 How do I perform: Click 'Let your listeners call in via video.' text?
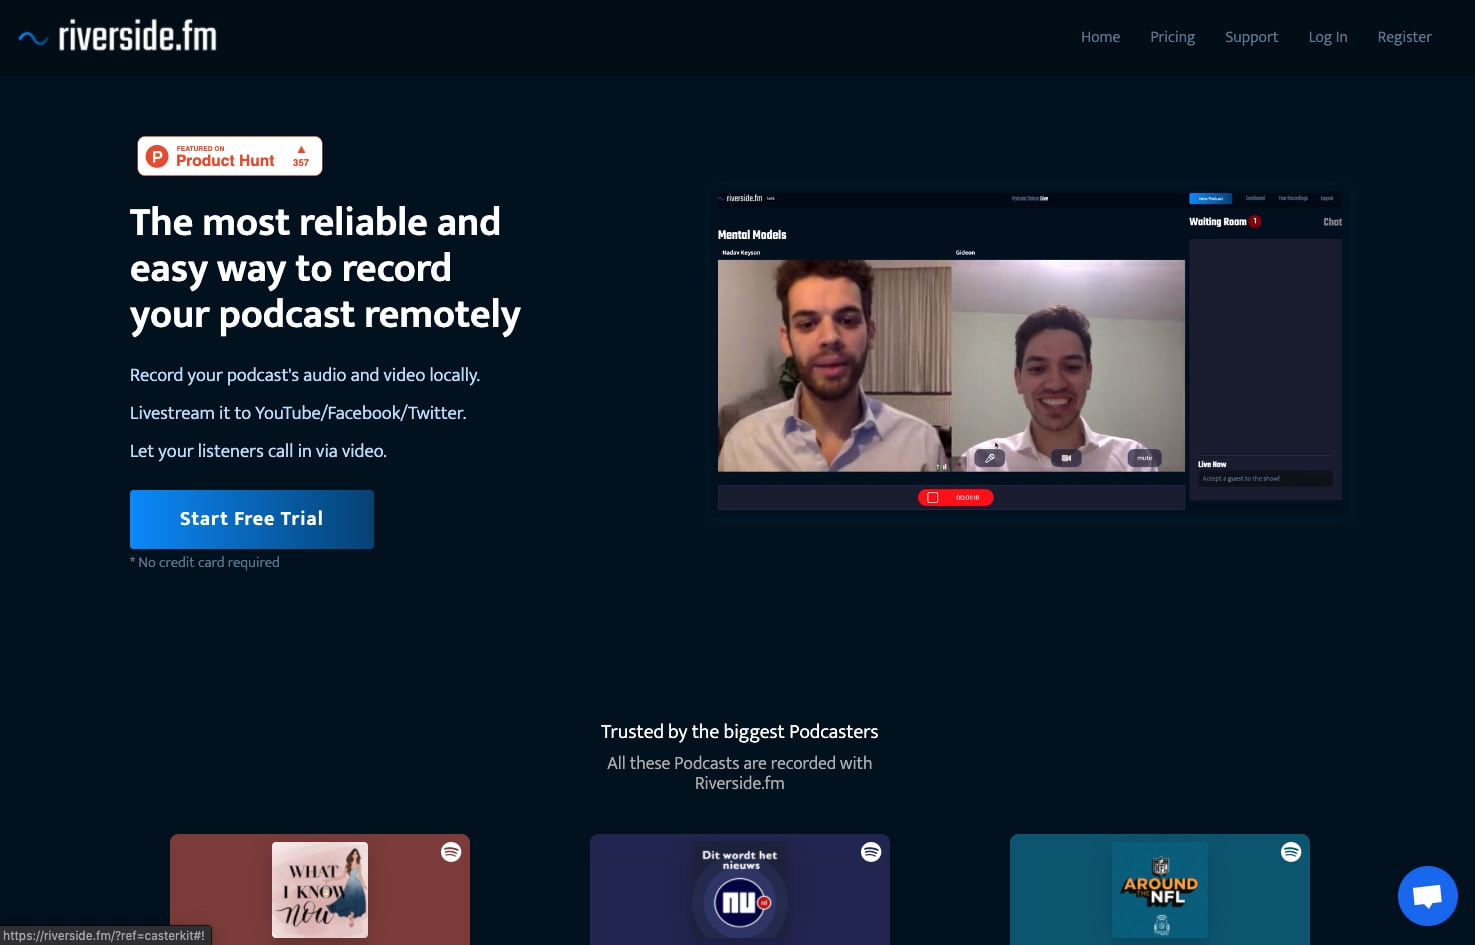[258, 451]
